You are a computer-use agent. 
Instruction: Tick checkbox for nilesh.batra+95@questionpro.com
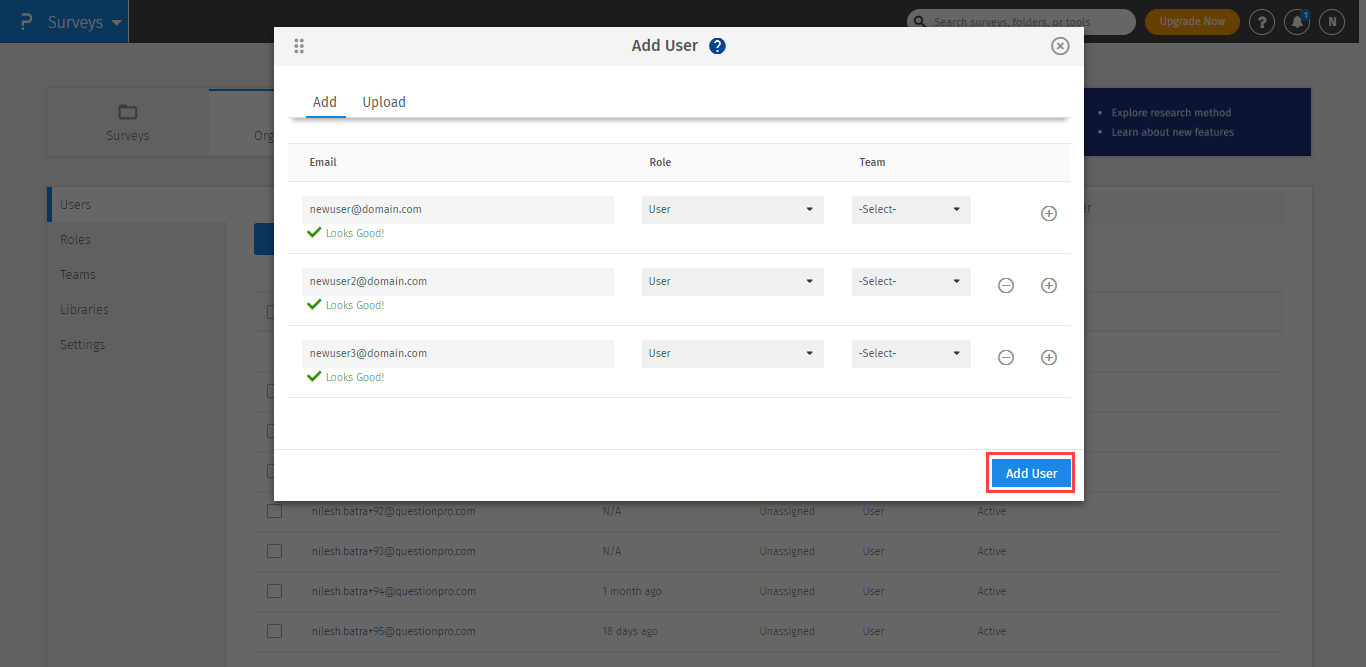pos(274,631)
